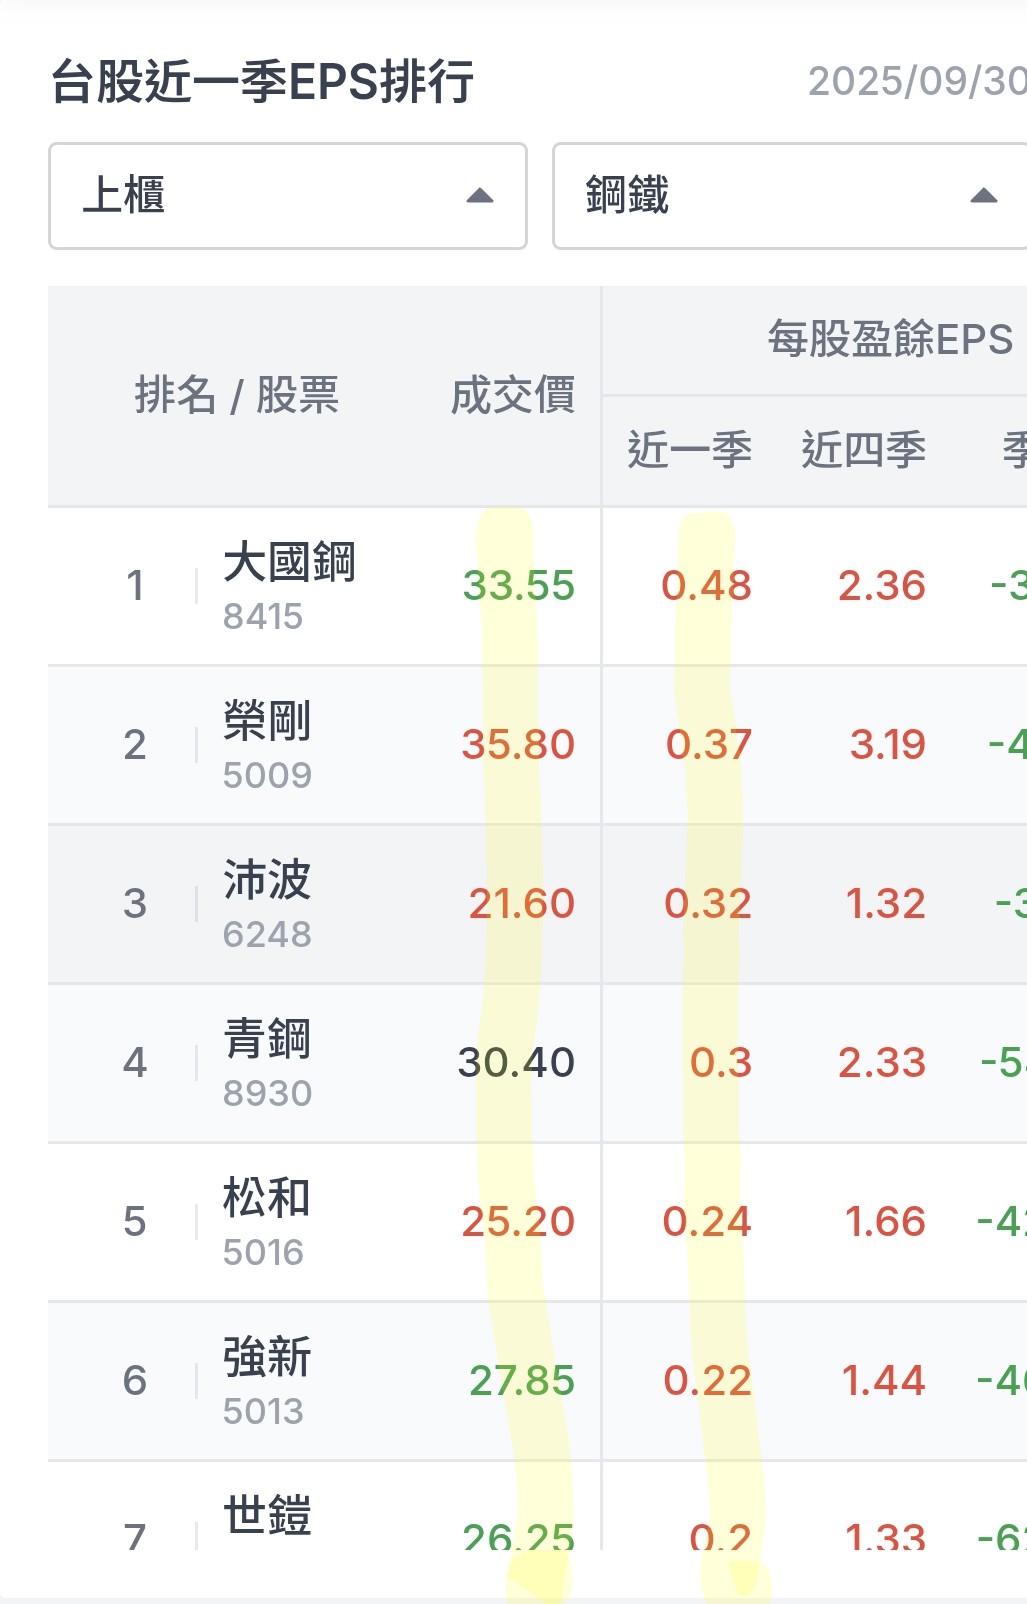Screen dimensions: 1027x1604
Task: Sort by 近一季 EPS column
Action: [689, 450]
